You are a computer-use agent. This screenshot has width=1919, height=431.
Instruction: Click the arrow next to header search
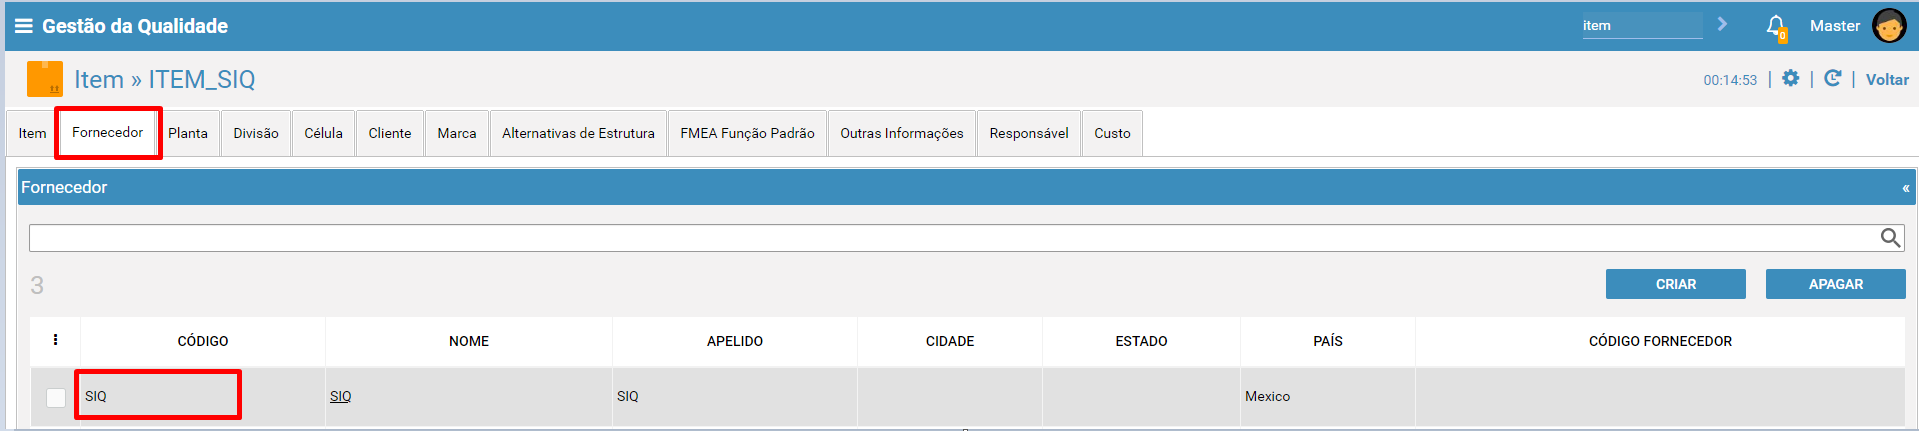(1722, 24)
